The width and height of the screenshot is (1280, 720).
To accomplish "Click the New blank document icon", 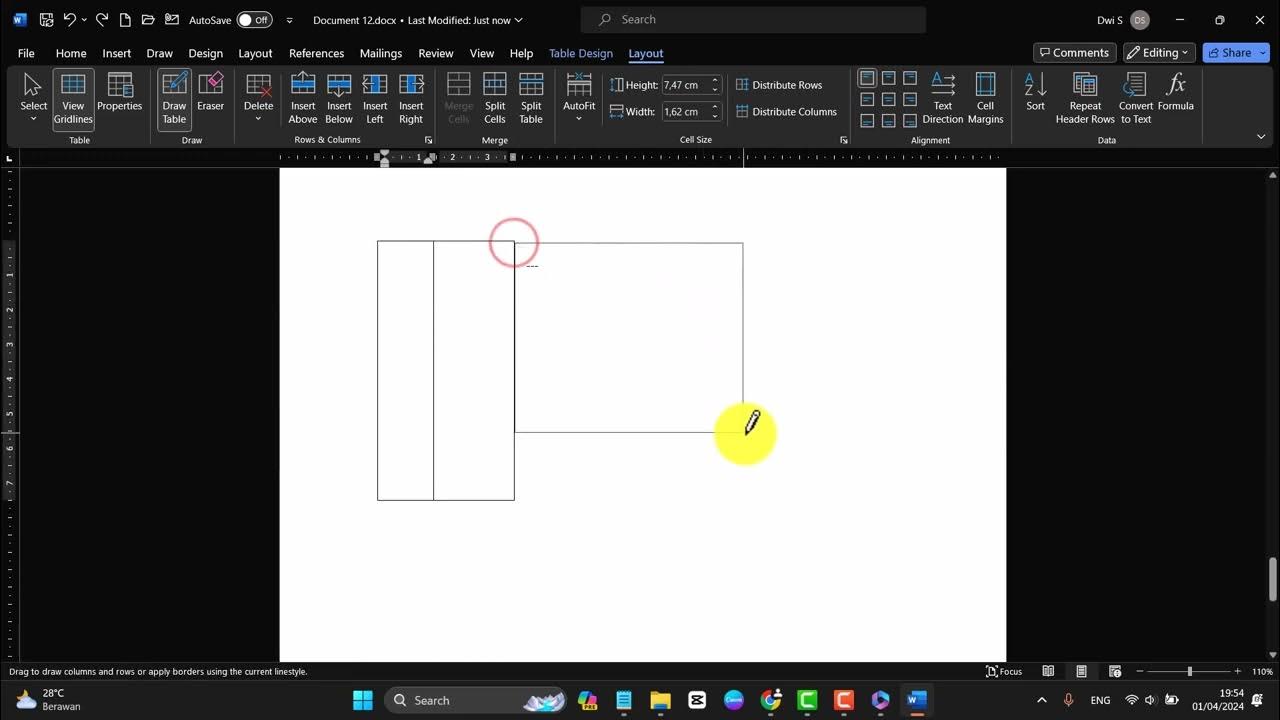I will click(125, 20).
